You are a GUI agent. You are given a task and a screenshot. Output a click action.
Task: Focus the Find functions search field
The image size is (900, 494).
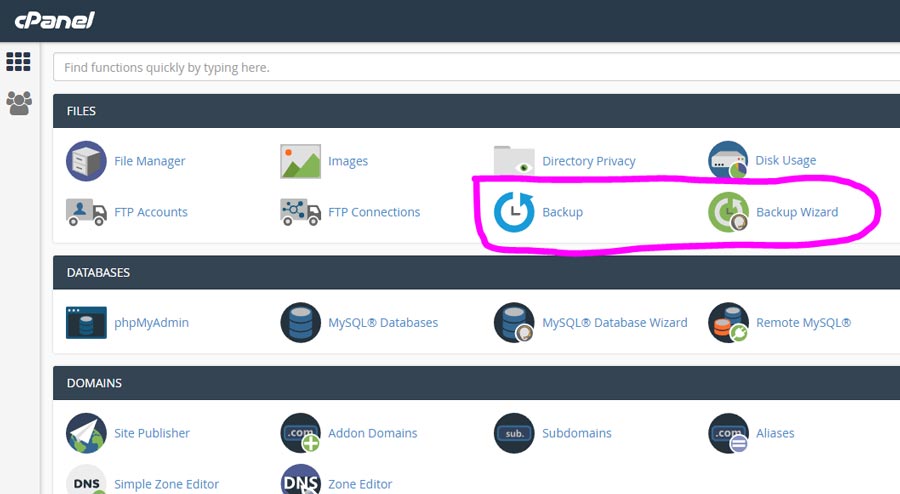(x=476, y=67)
